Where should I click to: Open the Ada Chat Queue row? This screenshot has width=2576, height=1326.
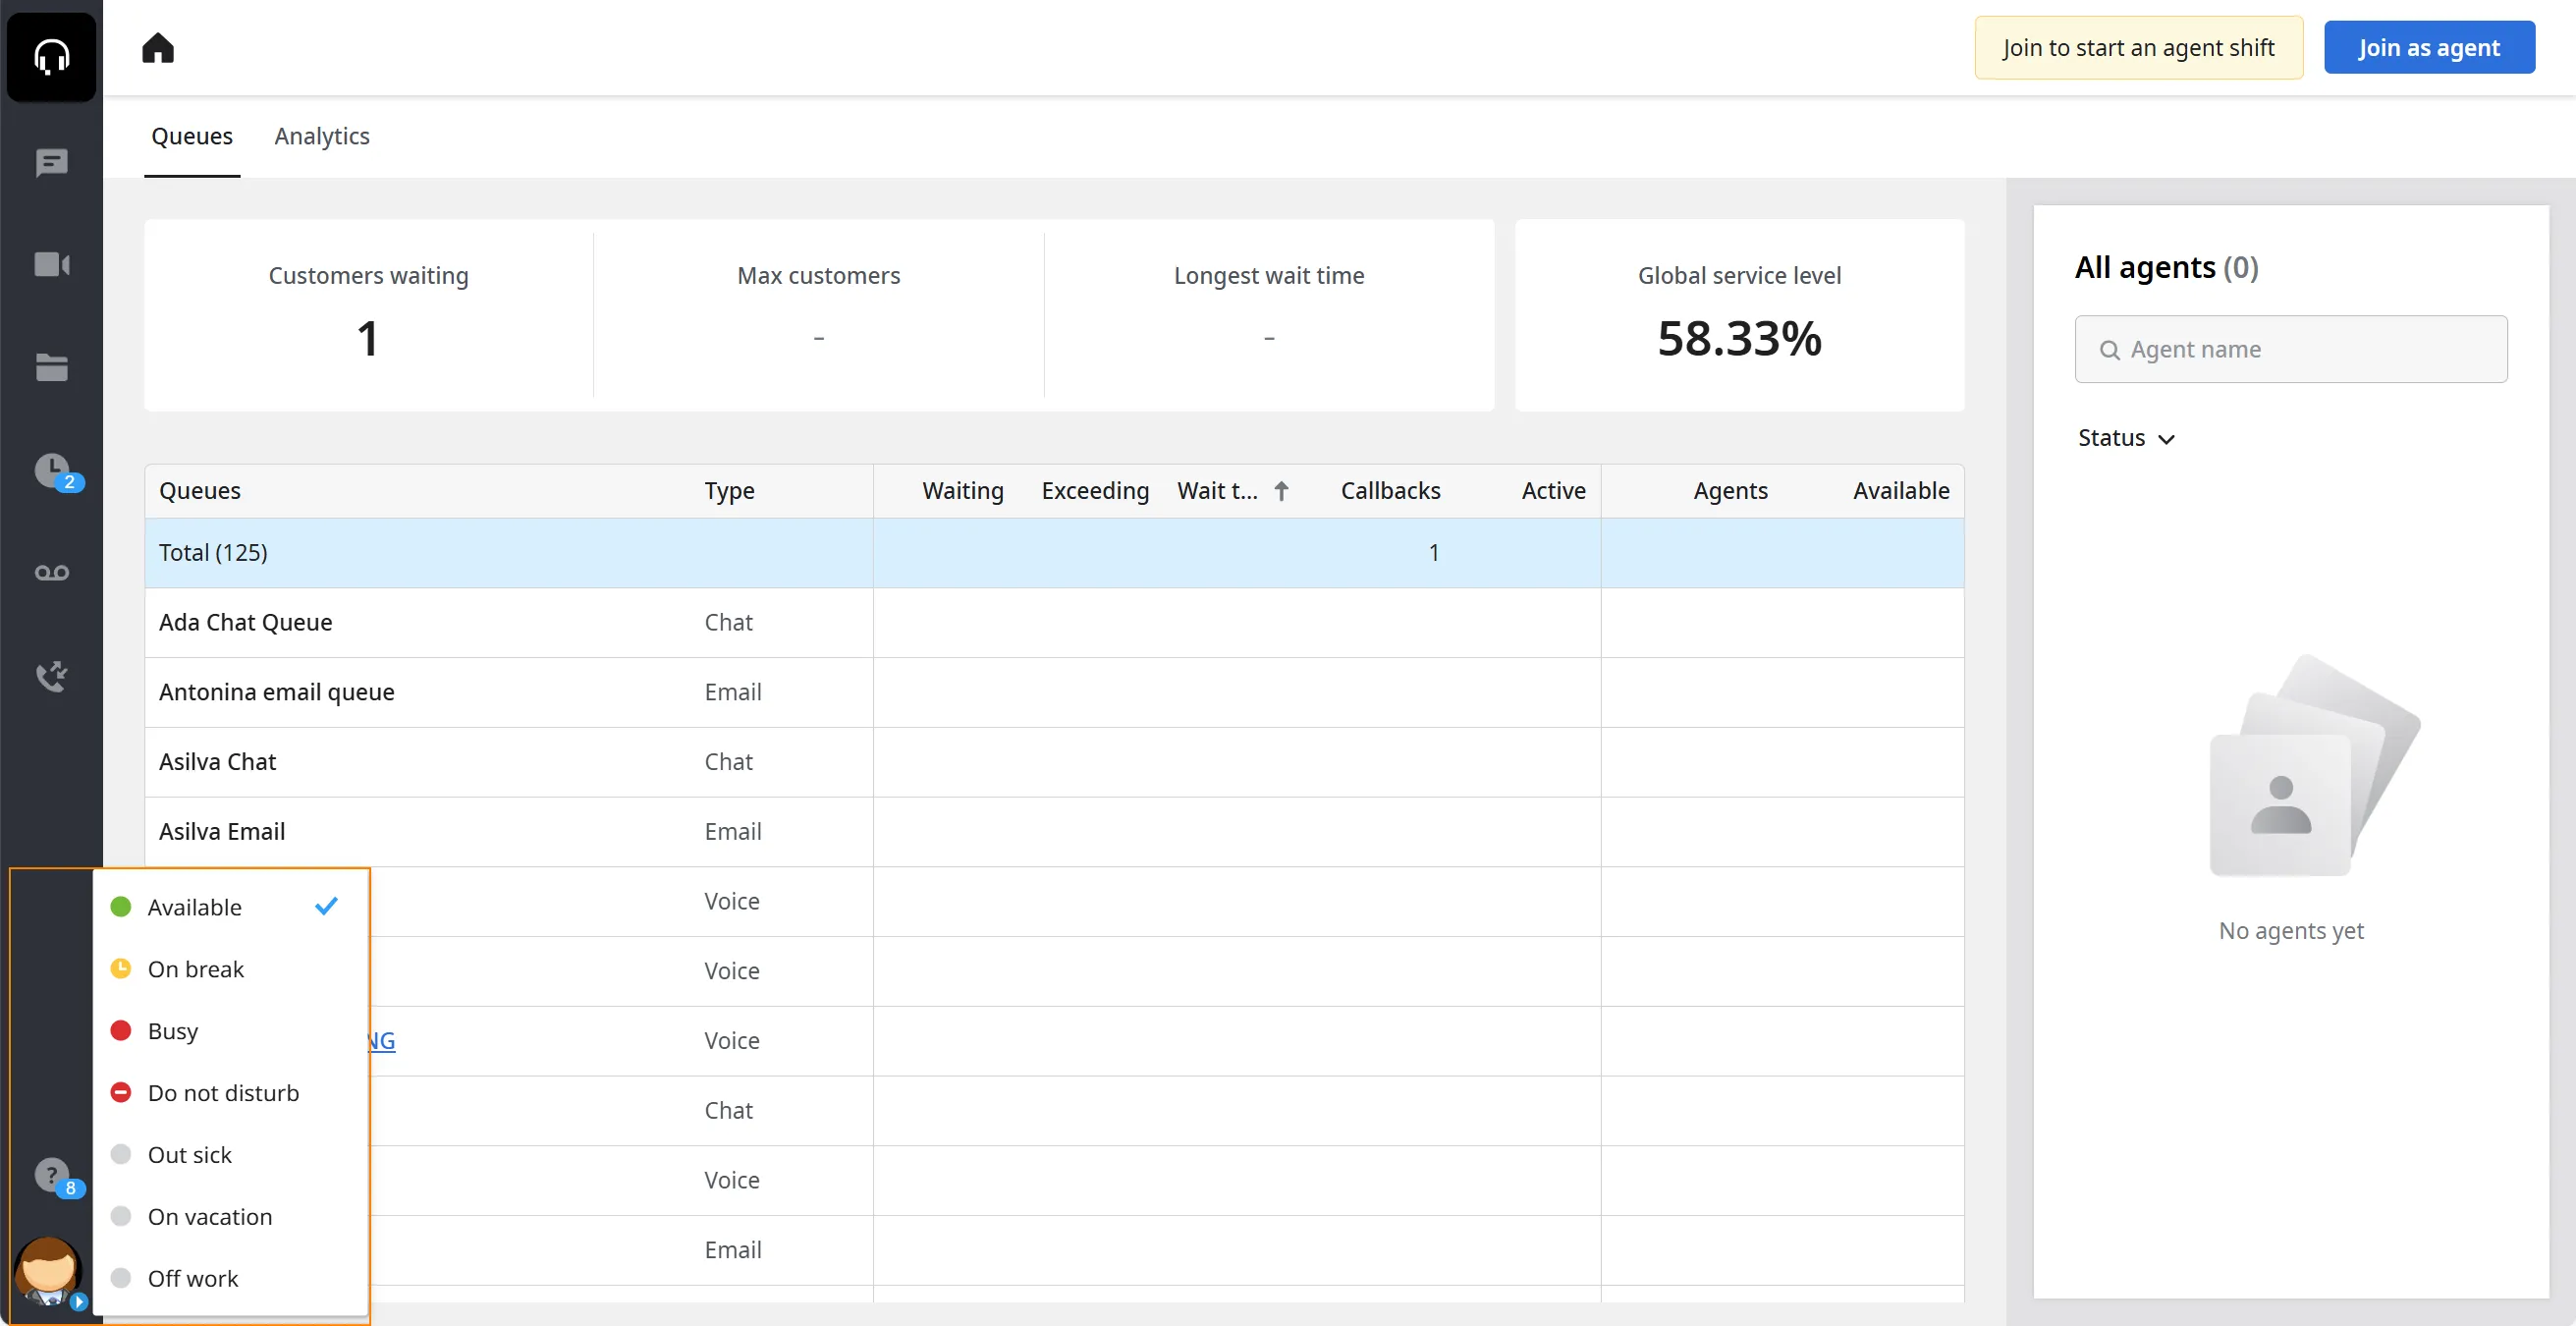1054,622
